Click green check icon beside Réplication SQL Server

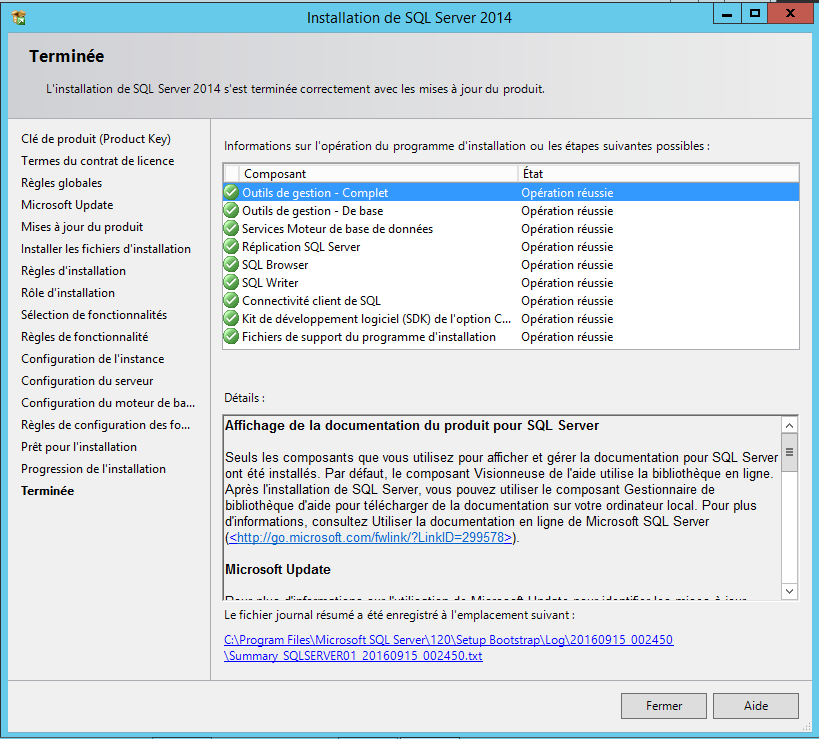tap(231, 247)
